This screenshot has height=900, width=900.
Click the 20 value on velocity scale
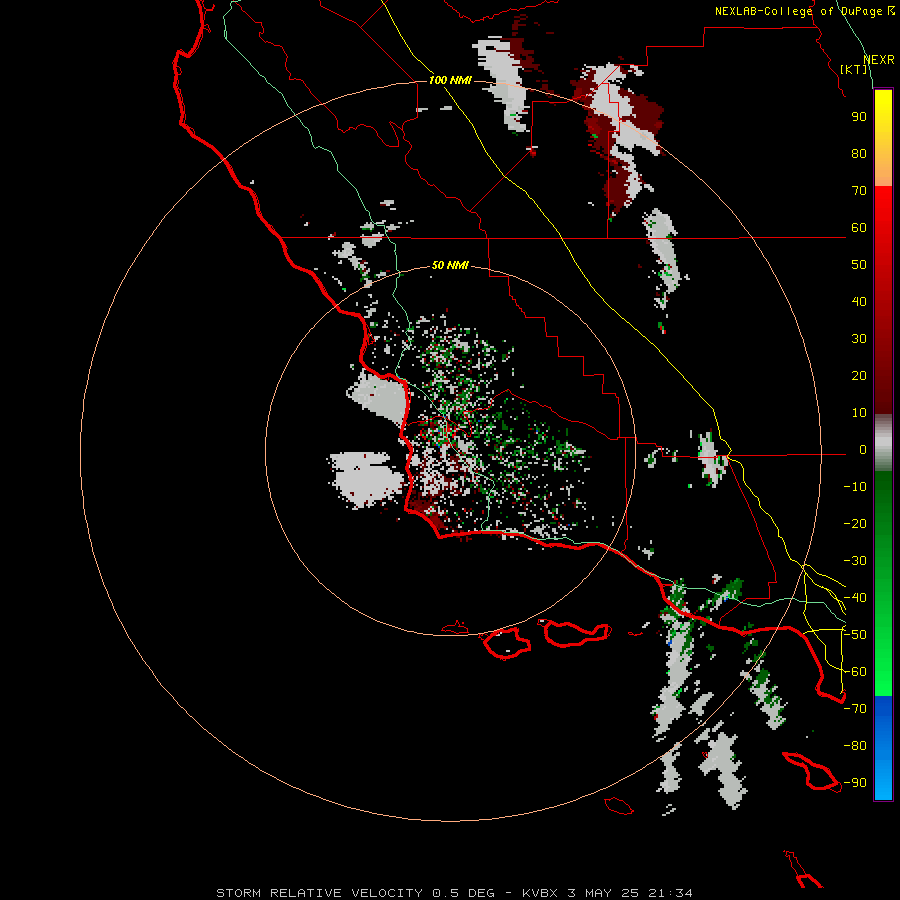(859, 376)
